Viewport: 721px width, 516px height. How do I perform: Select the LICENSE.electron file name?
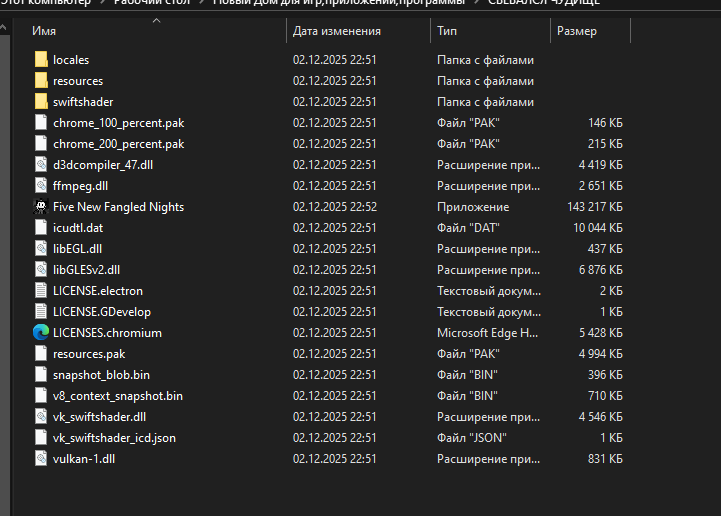pos(98,291)
